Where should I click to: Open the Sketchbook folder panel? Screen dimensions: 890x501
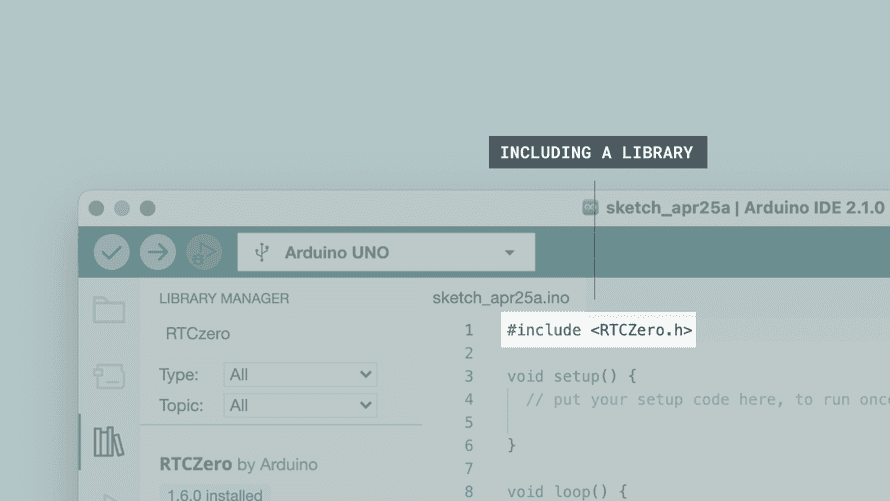click(109, 310)
